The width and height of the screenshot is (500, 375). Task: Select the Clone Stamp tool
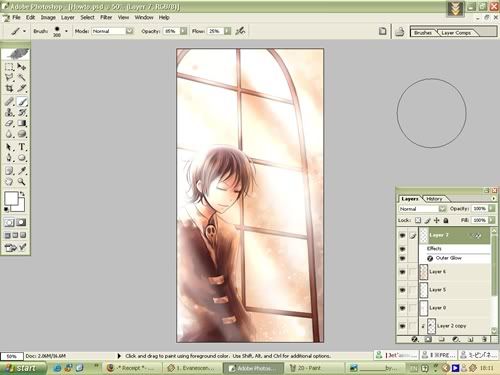pyautogui.click(x=9, y=112)
